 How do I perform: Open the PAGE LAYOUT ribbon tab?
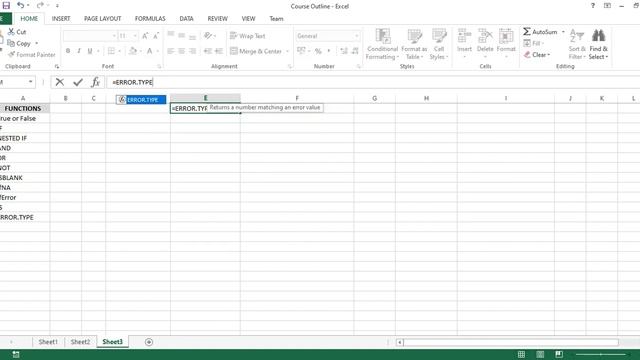pyautogui.click(x=102, y=18)
